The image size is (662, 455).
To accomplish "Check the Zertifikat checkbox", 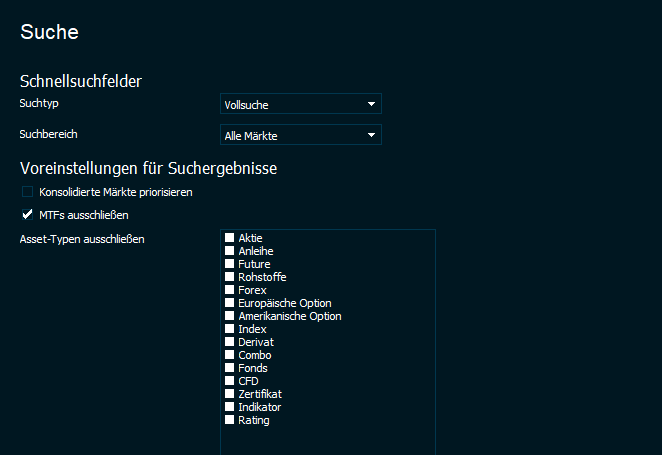I will tap(230, 394).
